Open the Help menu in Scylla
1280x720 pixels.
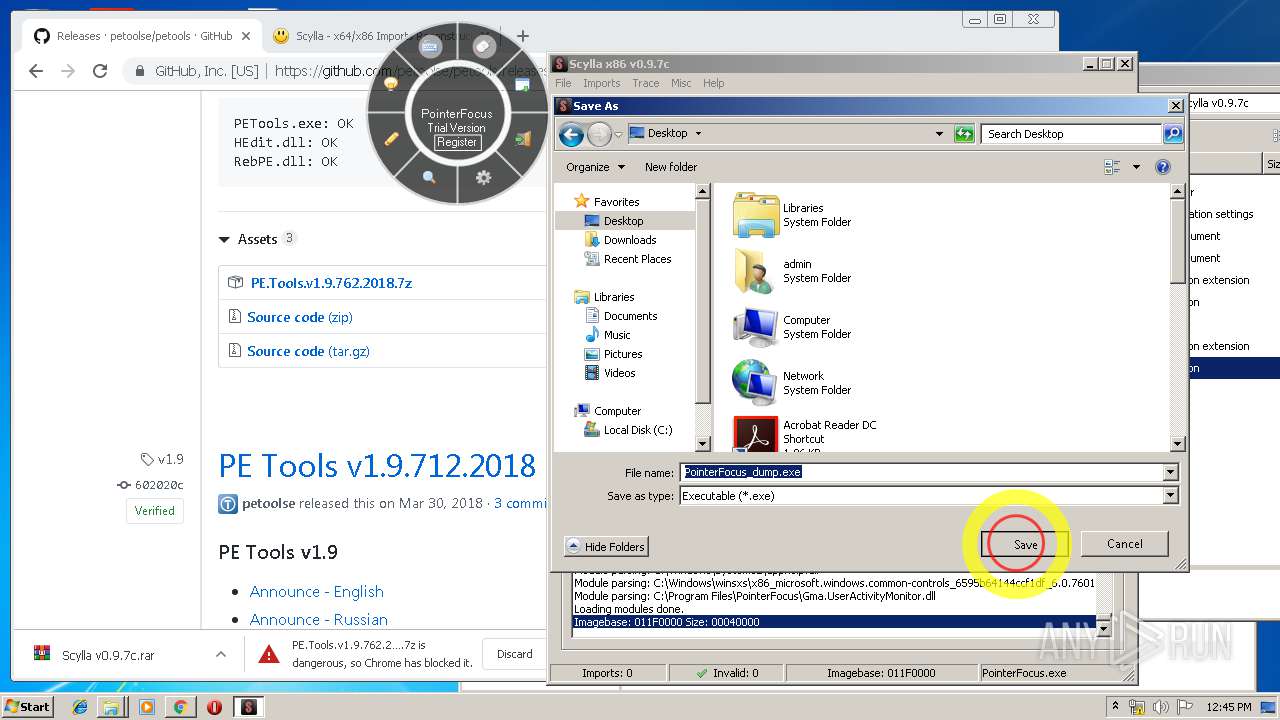(x=713, y=83)
